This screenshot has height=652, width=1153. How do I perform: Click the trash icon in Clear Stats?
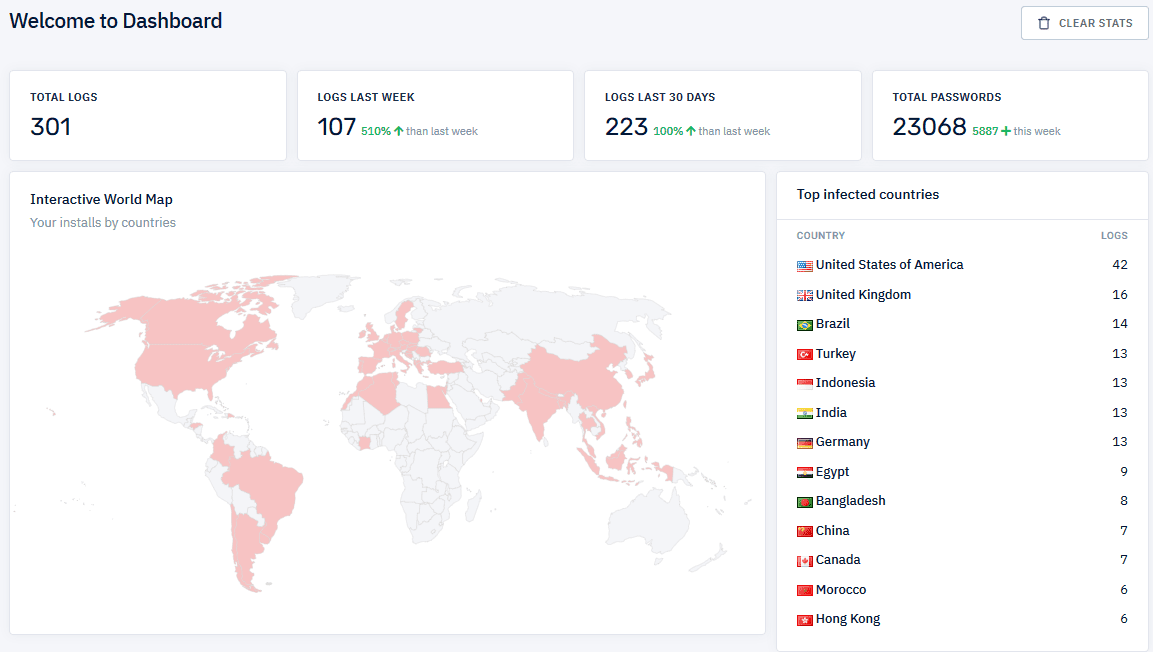click(x=1044, y=23)
